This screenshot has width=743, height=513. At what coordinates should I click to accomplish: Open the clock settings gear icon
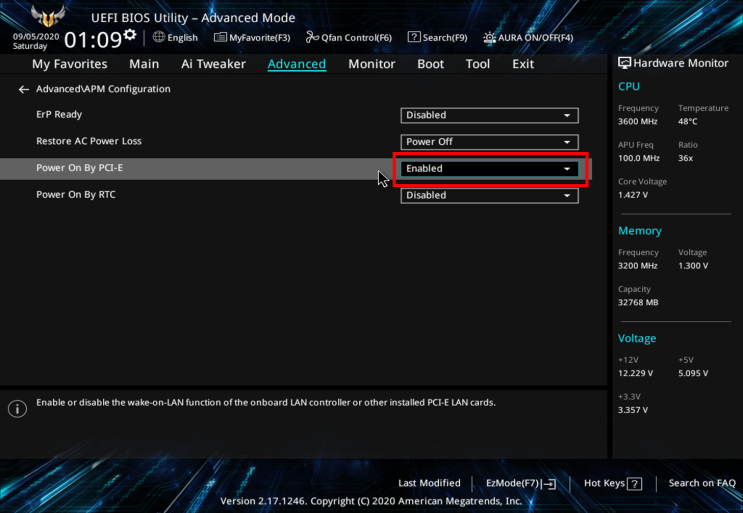[130, 35]
